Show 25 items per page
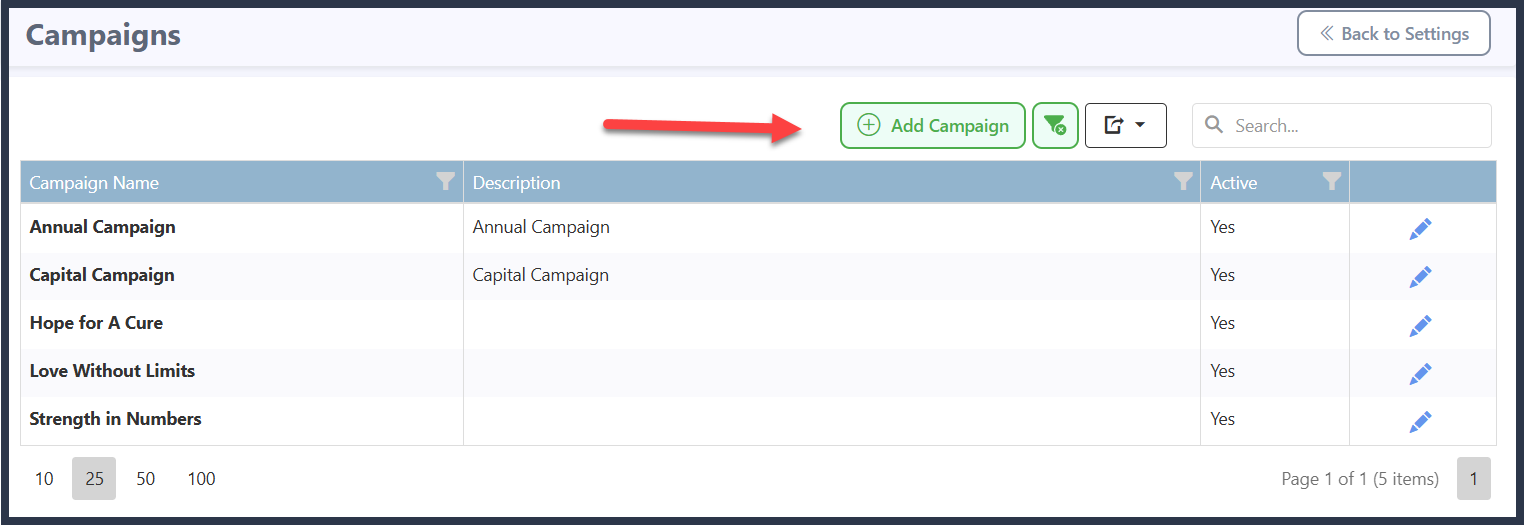 pyautogui.click(x=94, y=479)
